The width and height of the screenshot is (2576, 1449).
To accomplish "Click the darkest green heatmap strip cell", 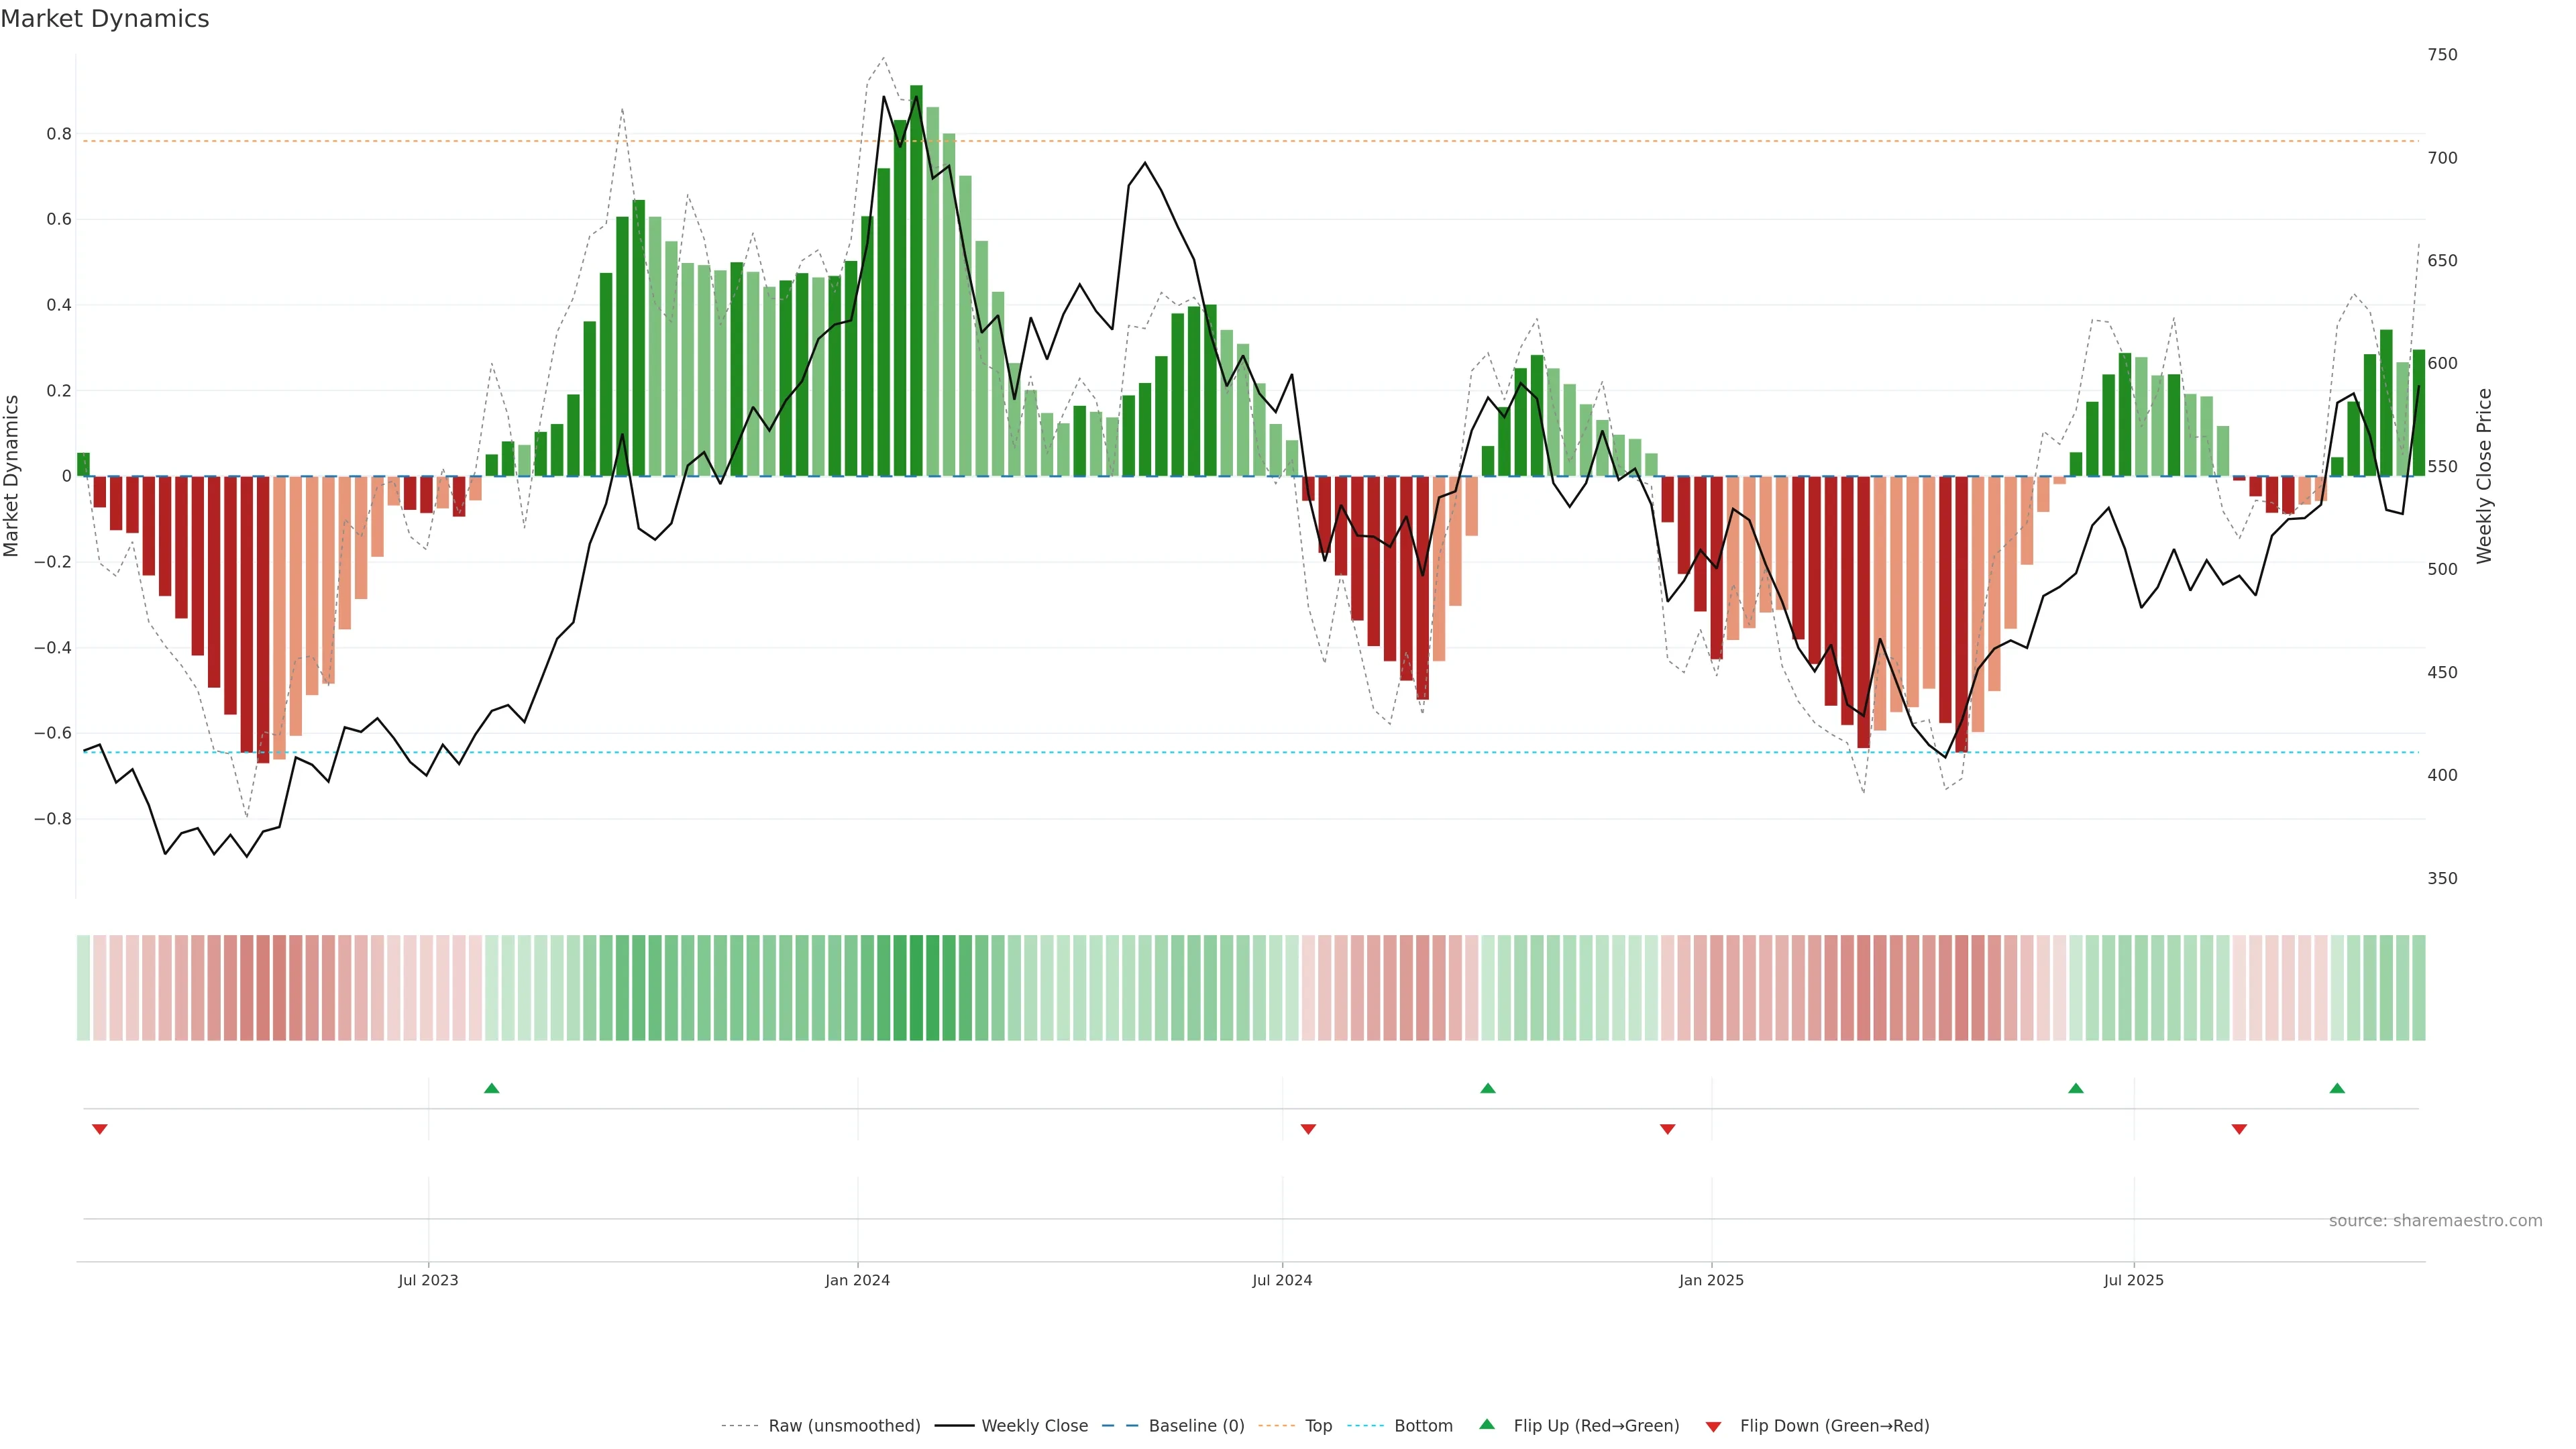I will pyautogui.click(x=916, y=988).
